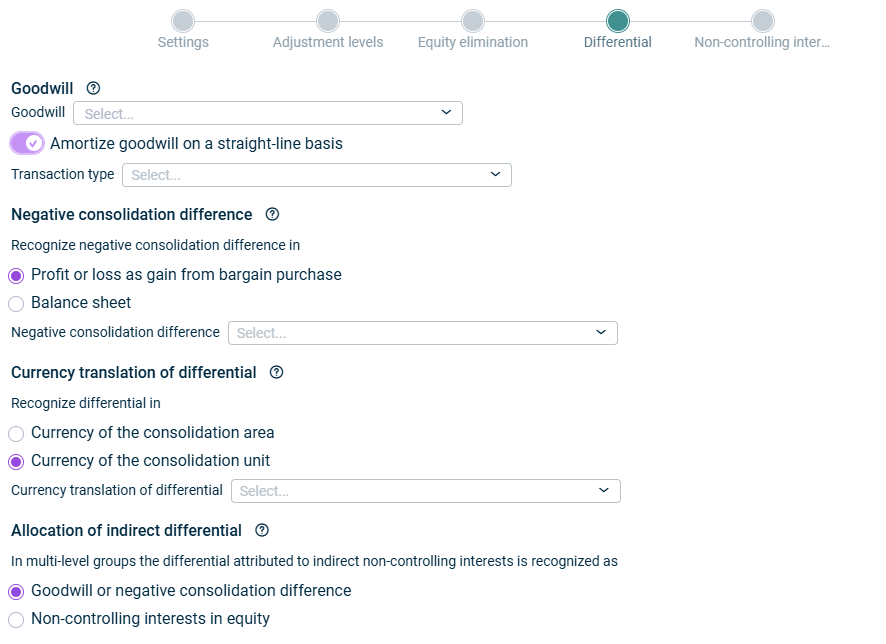This screenshot has width=886, height=644.
Task: Select the Equity elimination step circle
Action: tap(473, 21)
